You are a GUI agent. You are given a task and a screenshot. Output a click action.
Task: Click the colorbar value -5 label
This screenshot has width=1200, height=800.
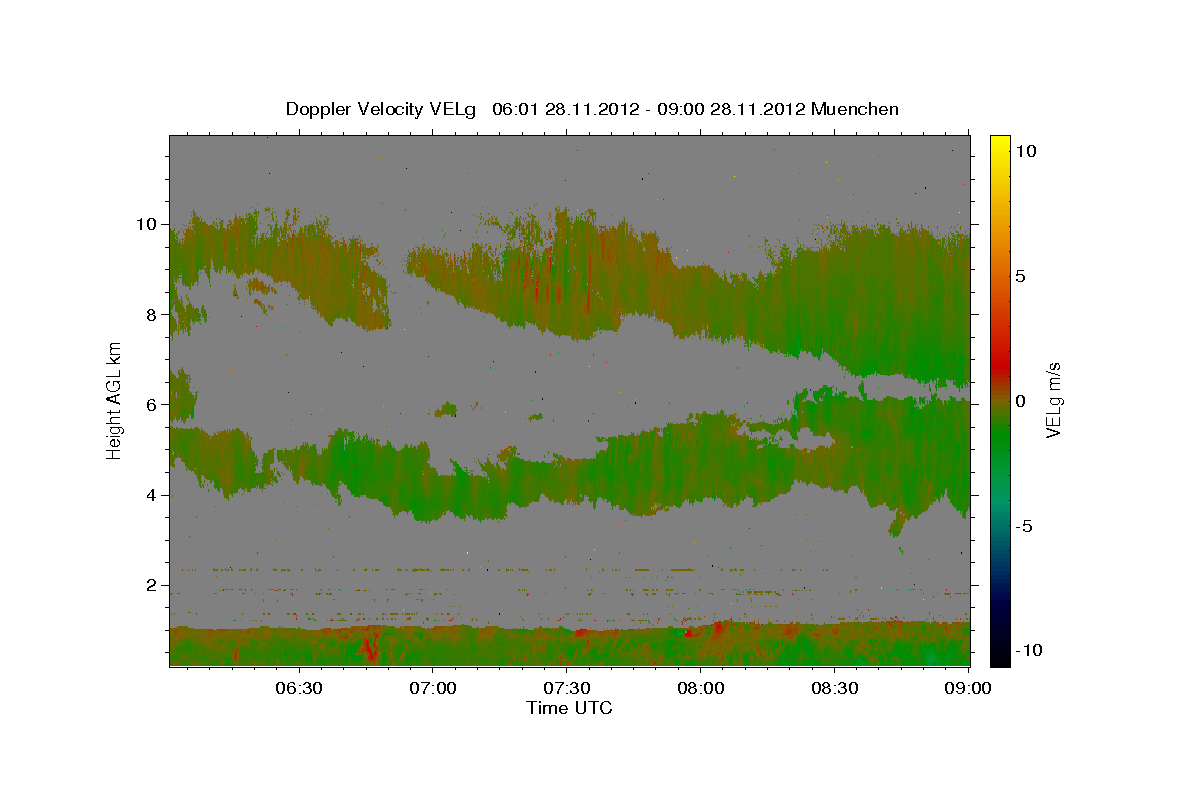click(1024, 525)
